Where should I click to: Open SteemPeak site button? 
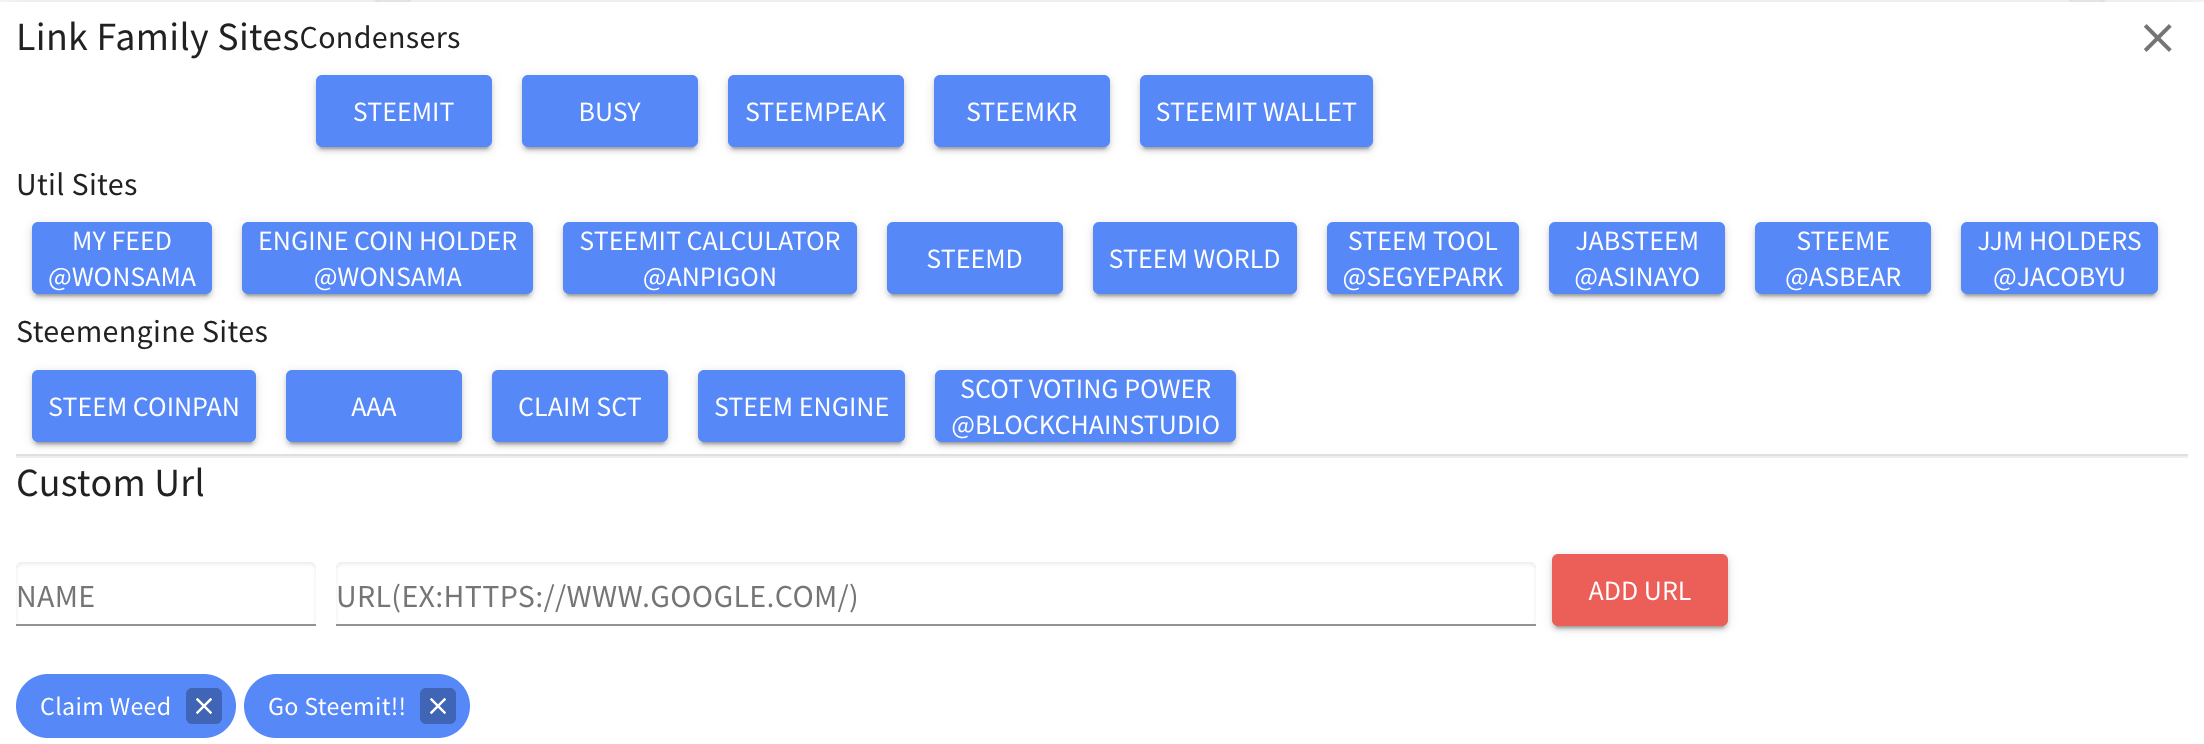[815, 112]
